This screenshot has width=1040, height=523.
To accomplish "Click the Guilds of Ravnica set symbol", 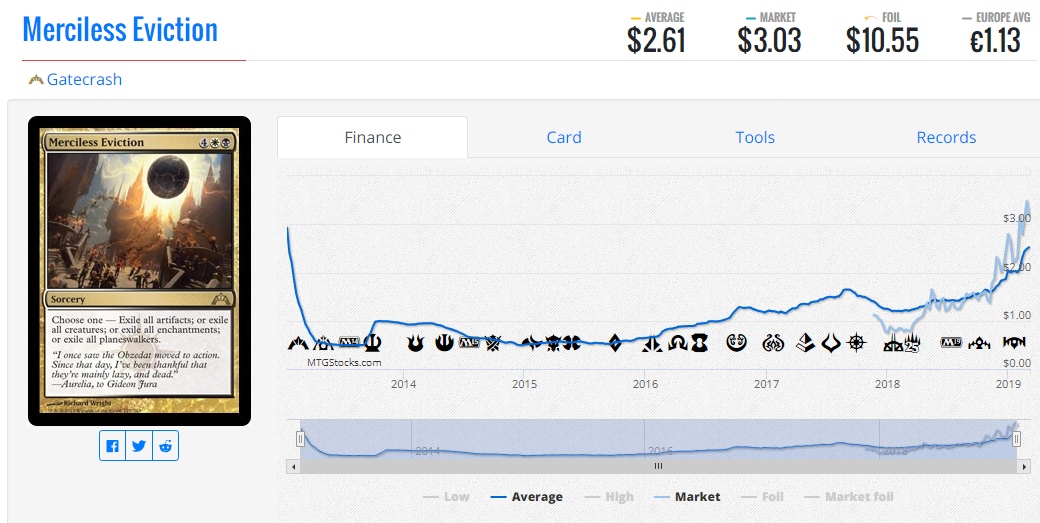I will (x=979, y=343).
